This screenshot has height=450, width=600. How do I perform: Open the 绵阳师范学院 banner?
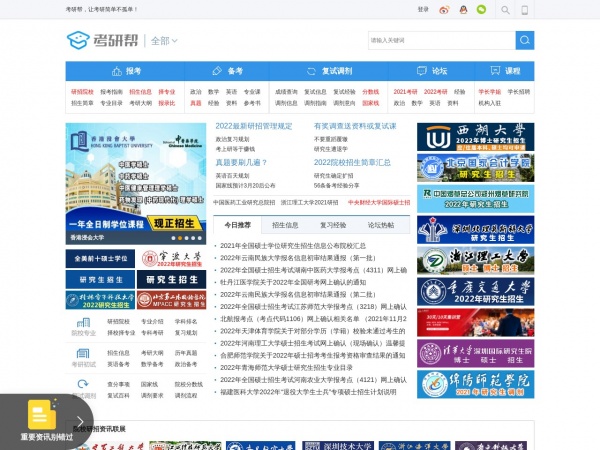476,385
